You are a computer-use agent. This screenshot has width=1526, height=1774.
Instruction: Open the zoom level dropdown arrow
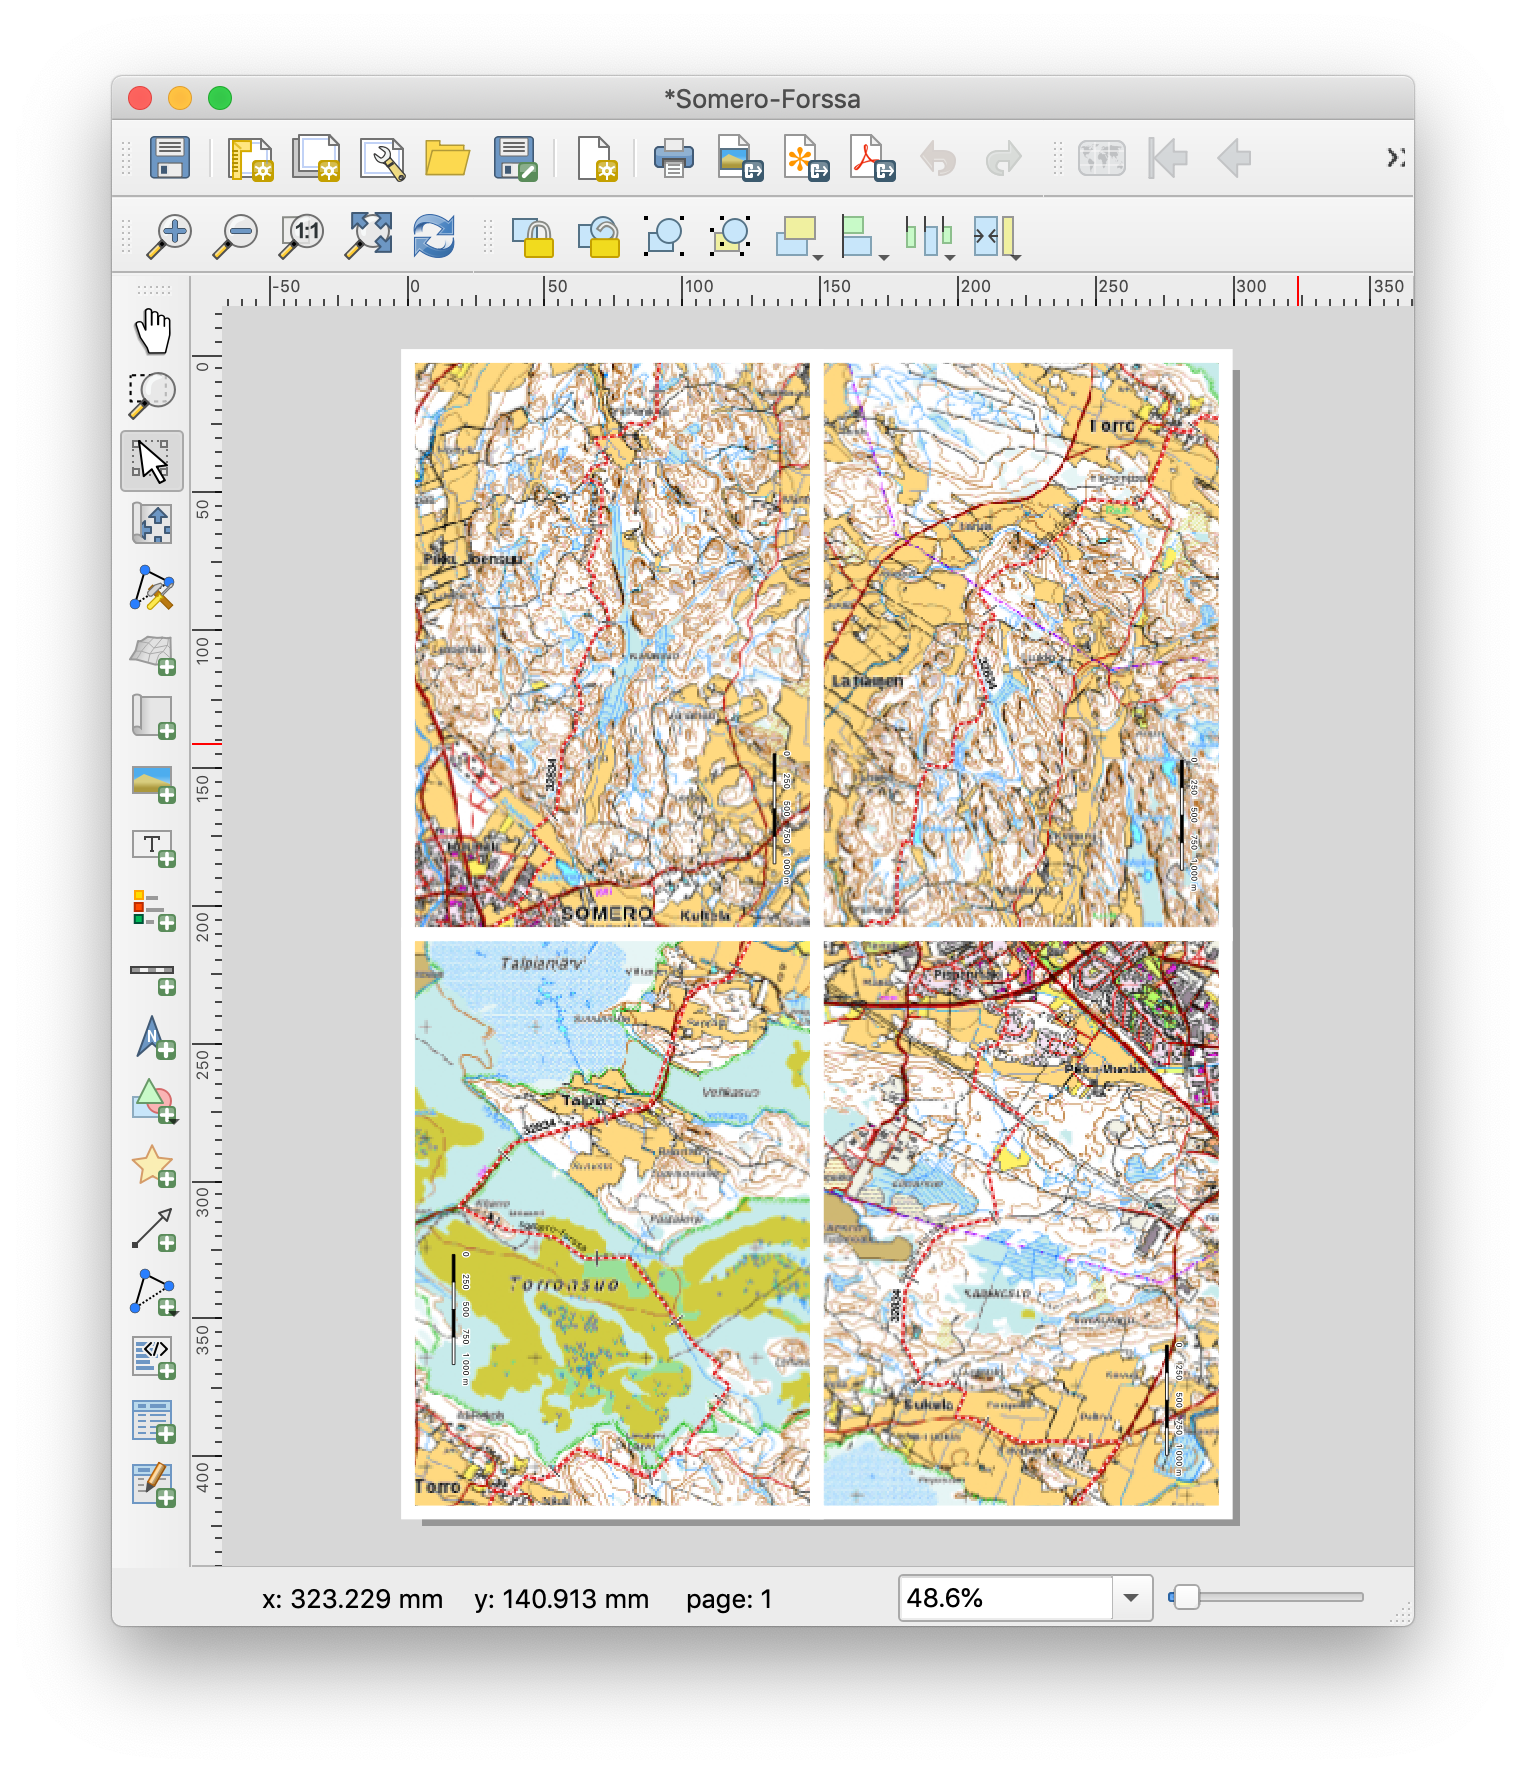click(1131, 1598)
